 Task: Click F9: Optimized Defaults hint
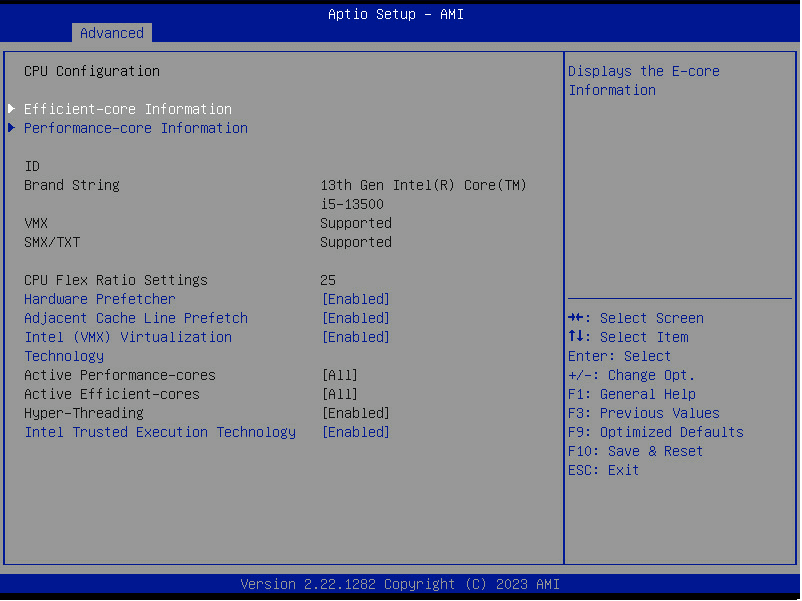[656, 432]
